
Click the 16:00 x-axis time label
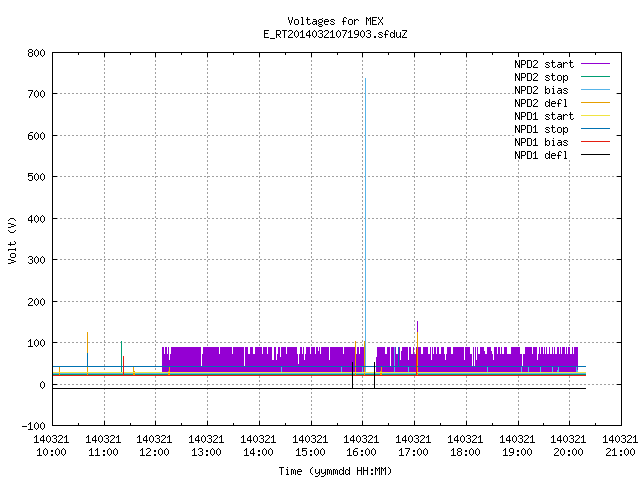tap(361, 452)
